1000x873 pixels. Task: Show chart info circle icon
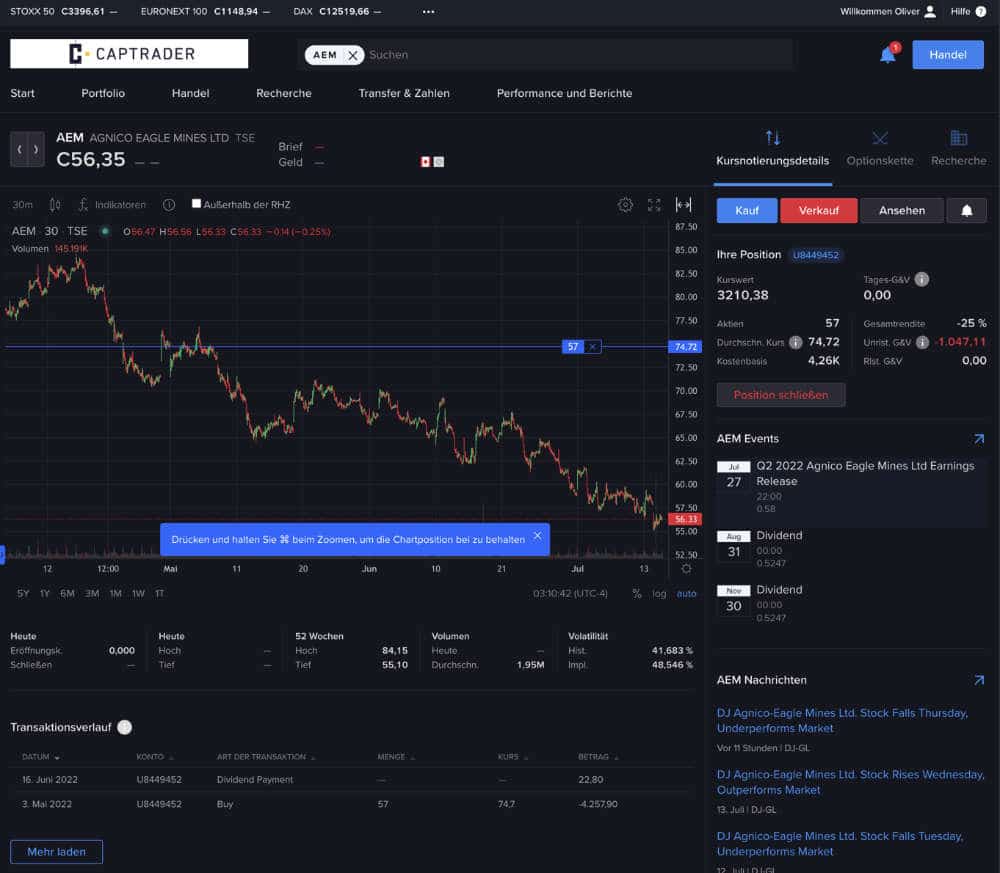169,205
